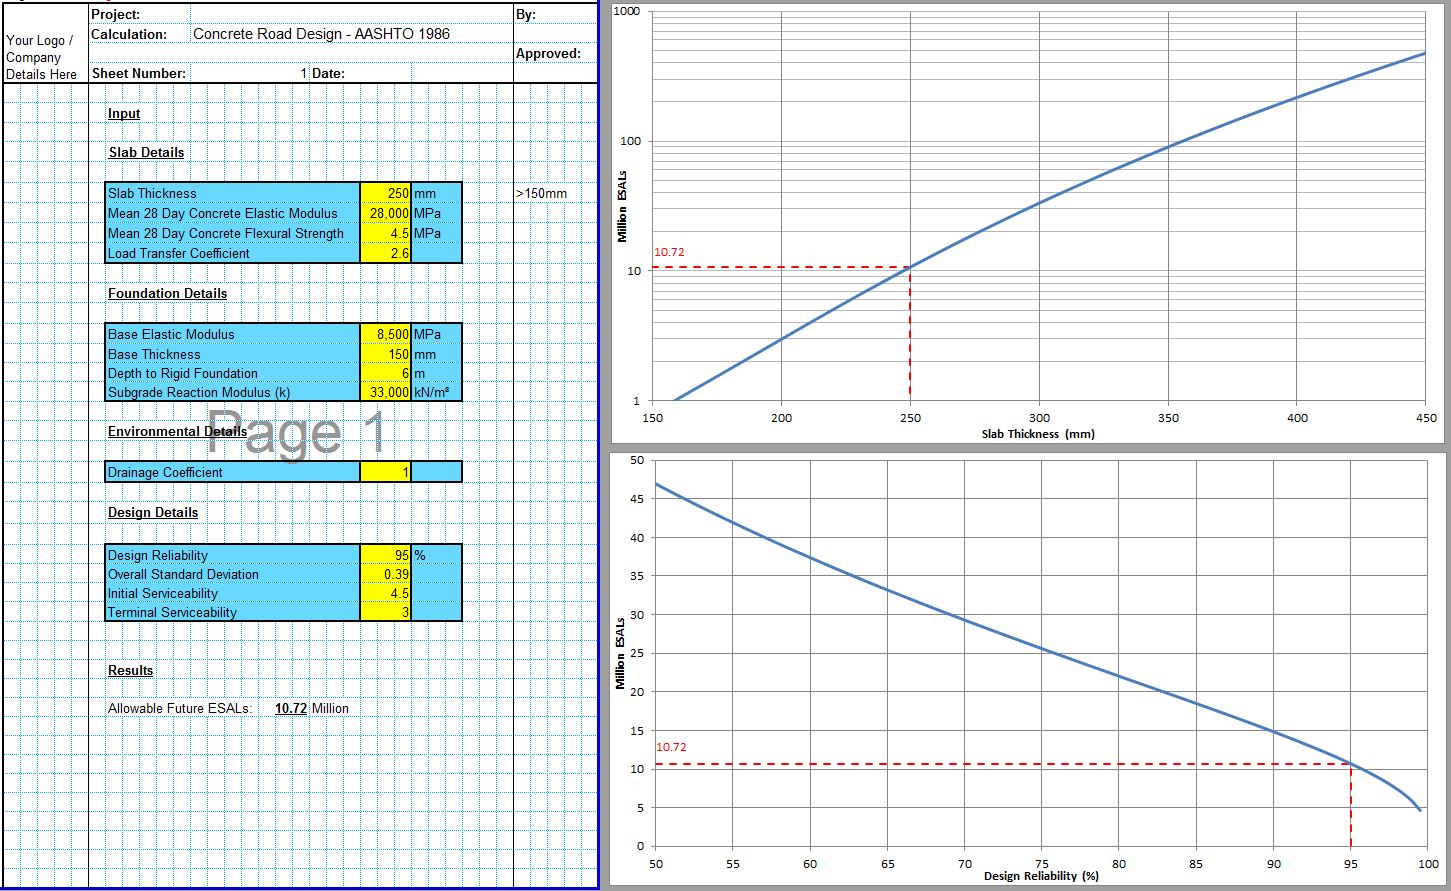Click the Subgrade Reaction Modulus value 33,000
The image size is (1451, 891).
point(385,392)
